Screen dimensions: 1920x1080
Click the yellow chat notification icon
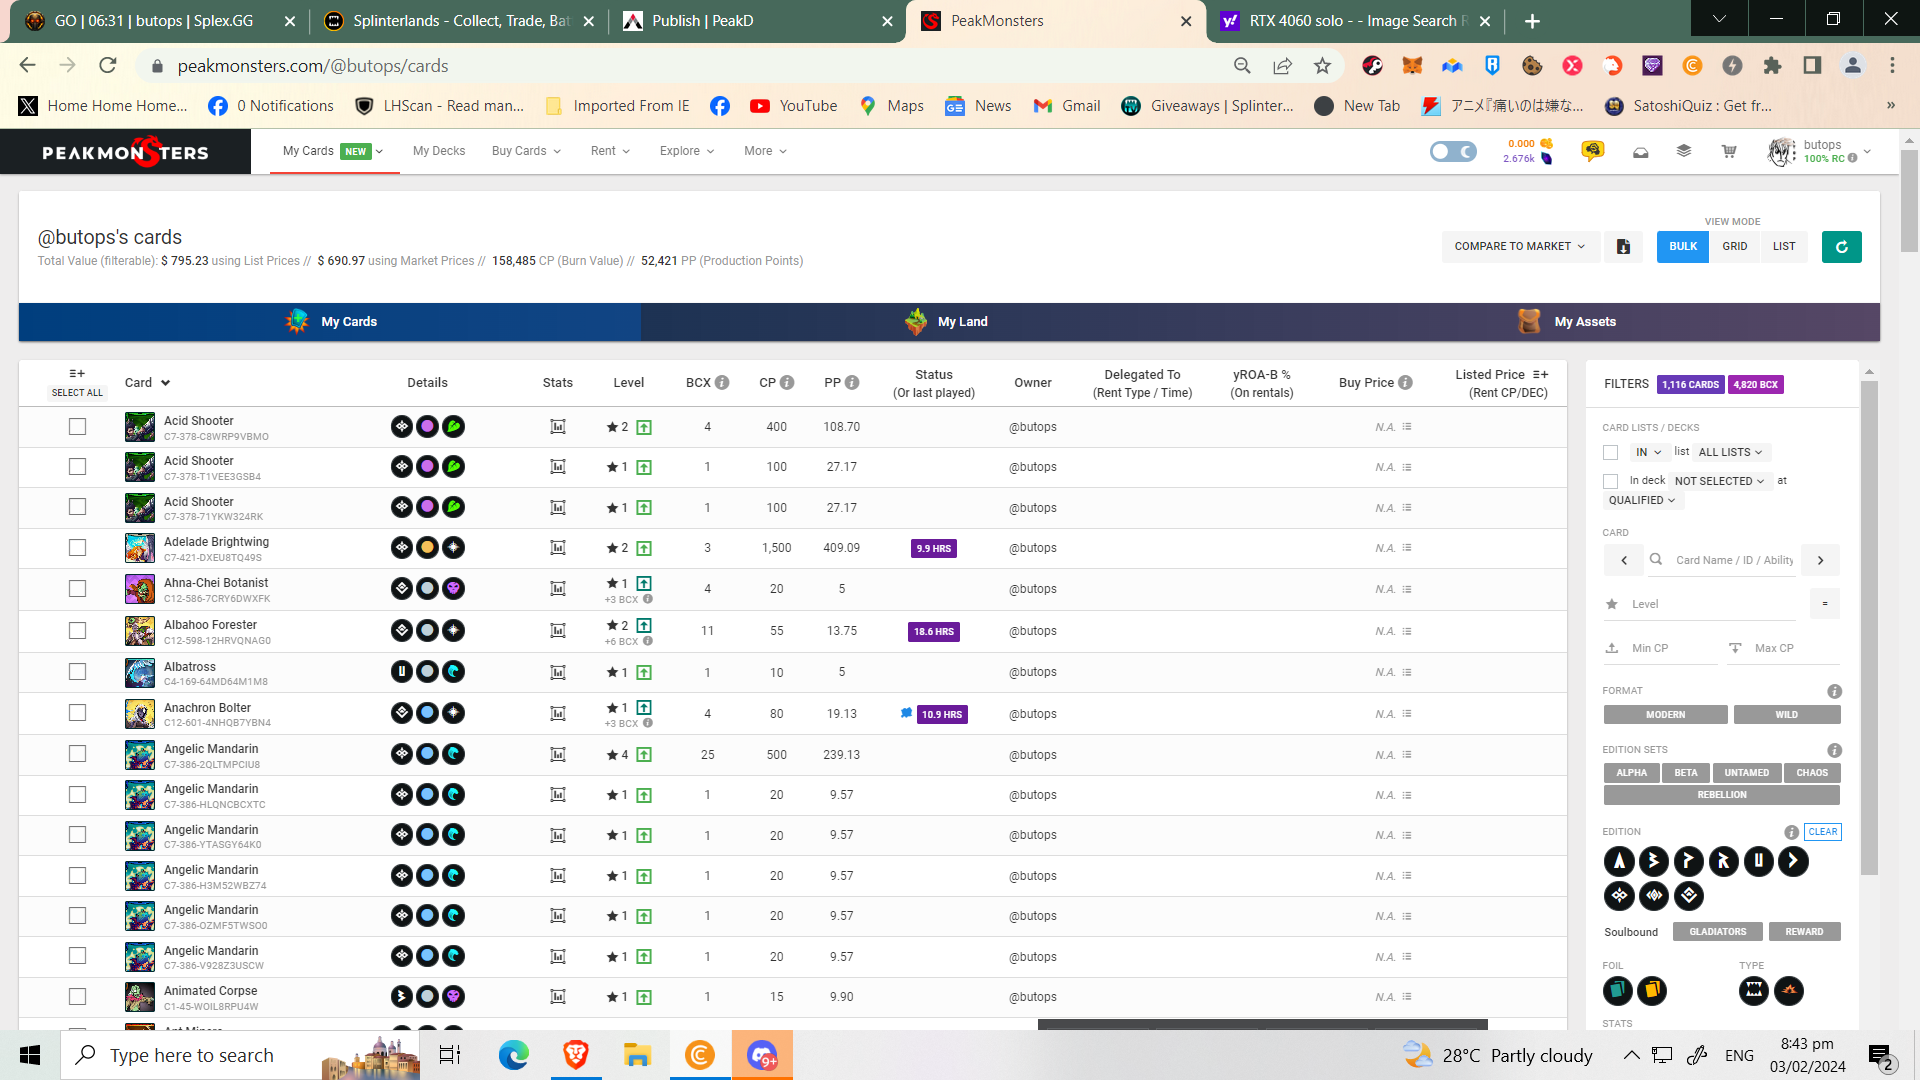click(1593, 151)
